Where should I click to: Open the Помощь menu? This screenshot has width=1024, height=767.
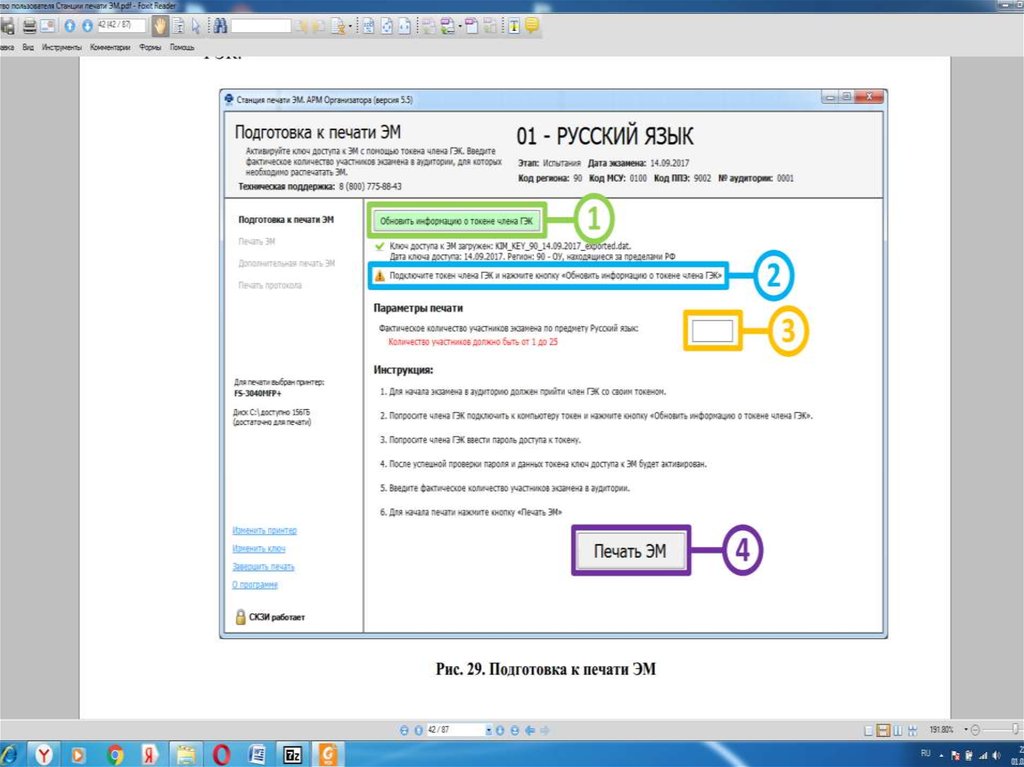point(181,47)
